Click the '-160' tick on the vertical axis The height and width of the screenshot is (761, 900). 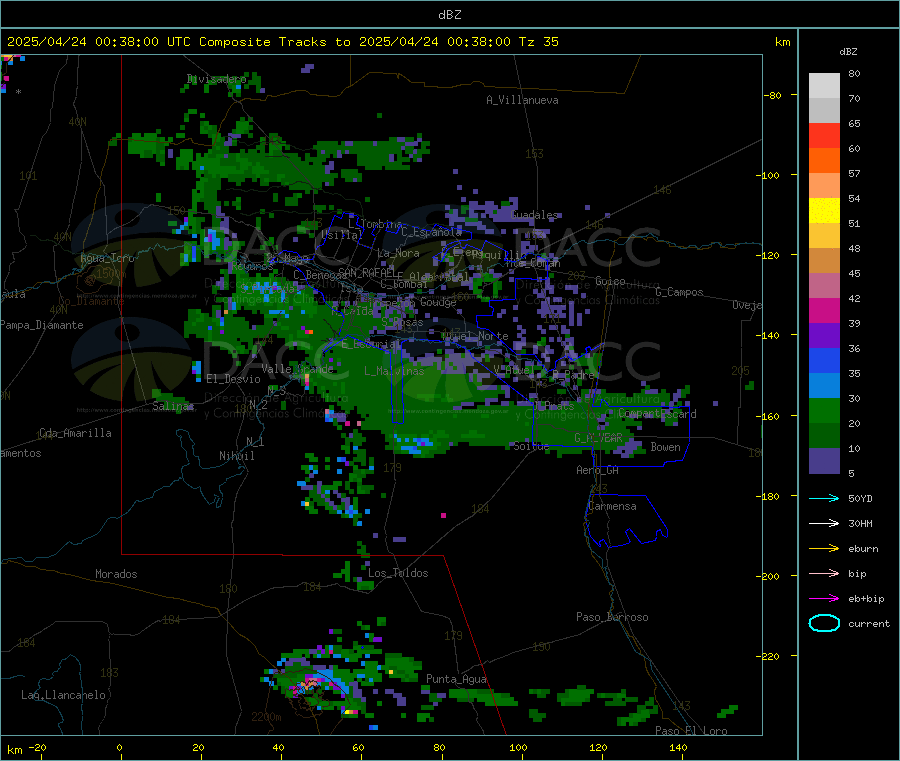click(x=769, y=416)
